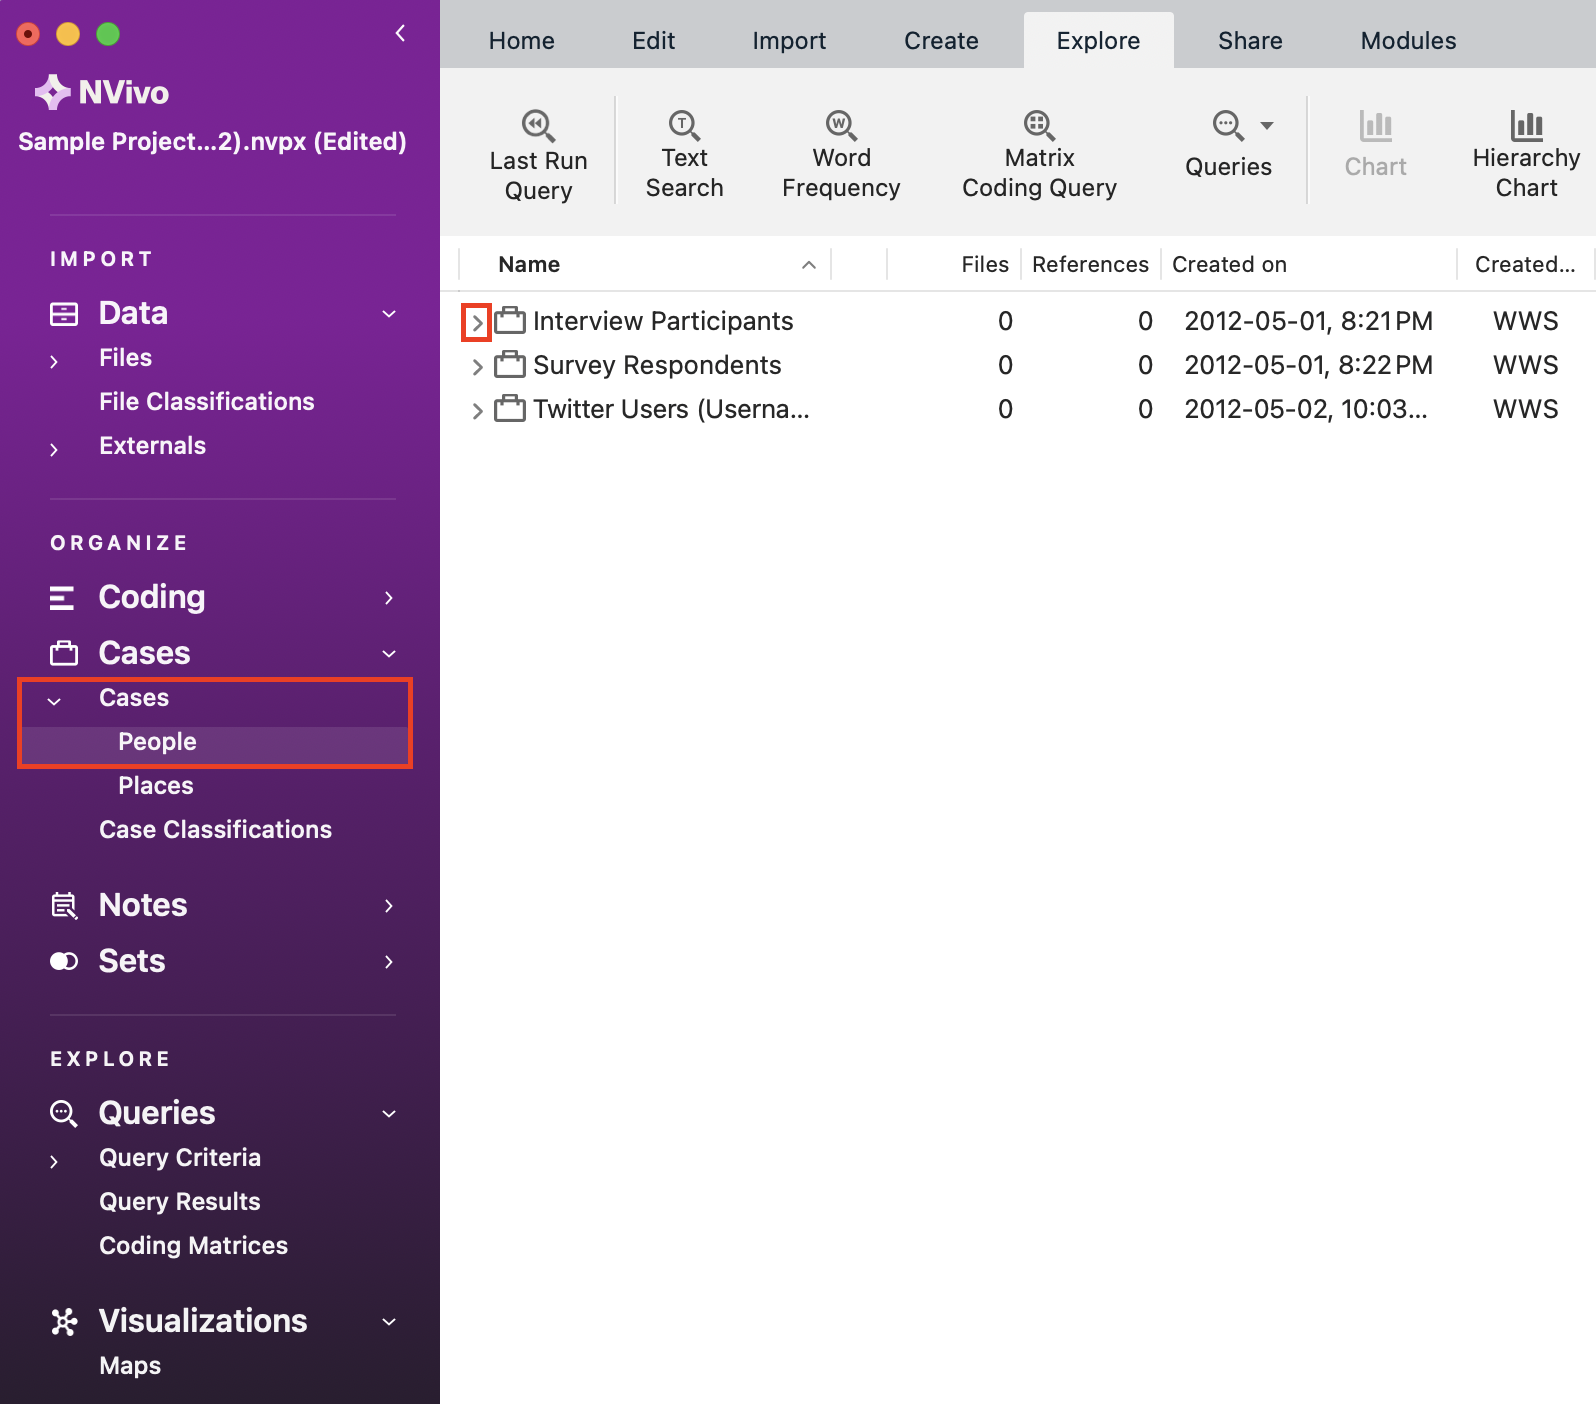Switch to the Share tab
This screenshot has width=1596, height=1404.
click(x=1250, y=40)
